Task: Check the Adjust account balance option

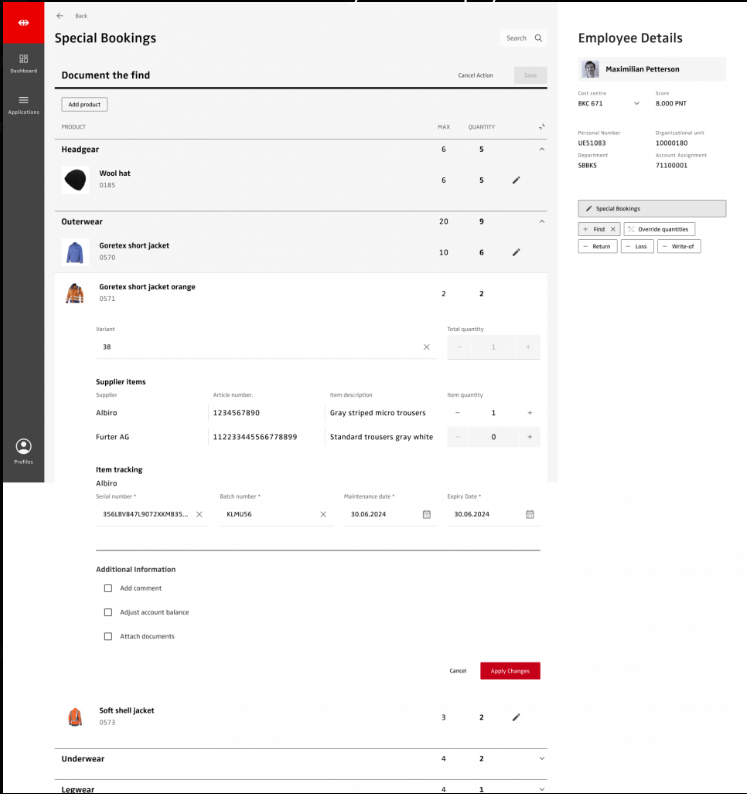Action: [x=108, y=612]
